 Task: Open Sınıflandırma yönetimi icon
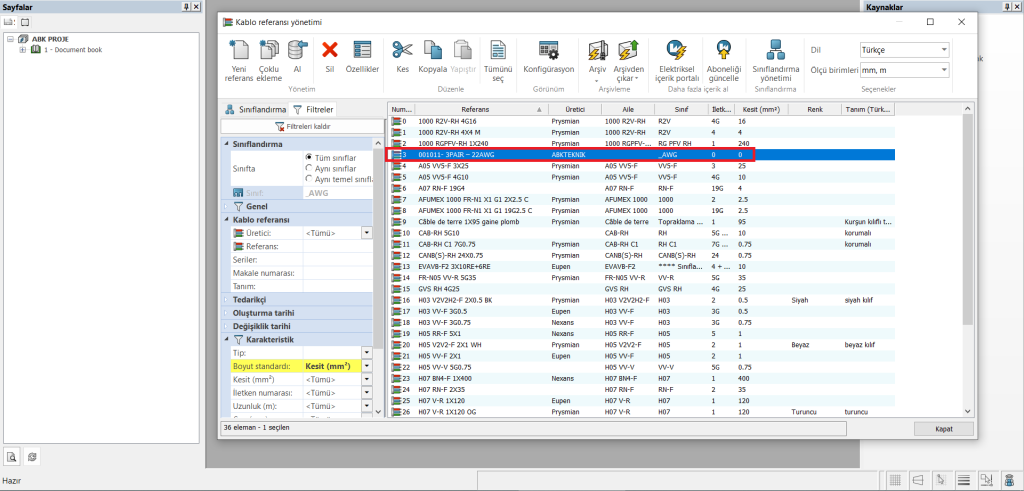tap(776, 50)
